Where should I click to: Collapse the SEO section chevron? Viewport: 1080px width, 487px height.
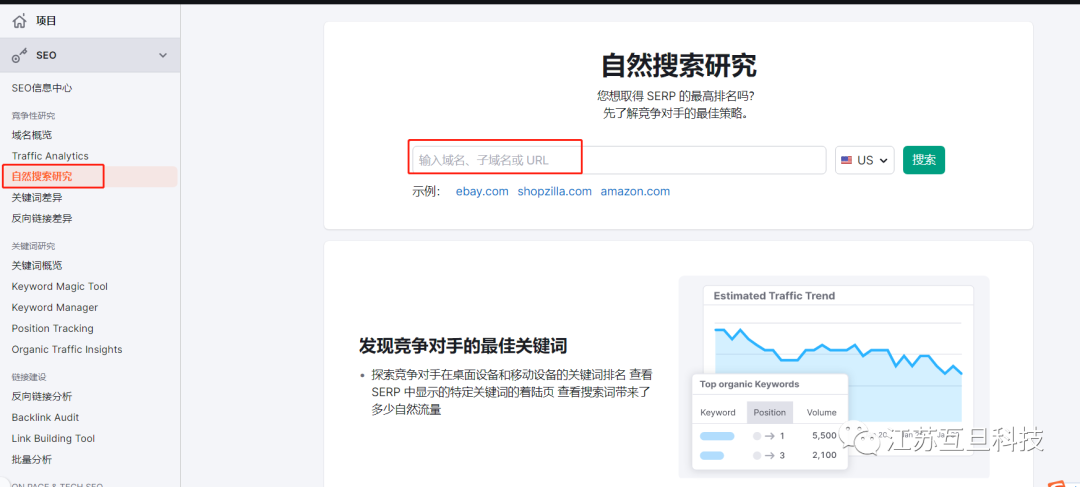[x=162, y=55]
